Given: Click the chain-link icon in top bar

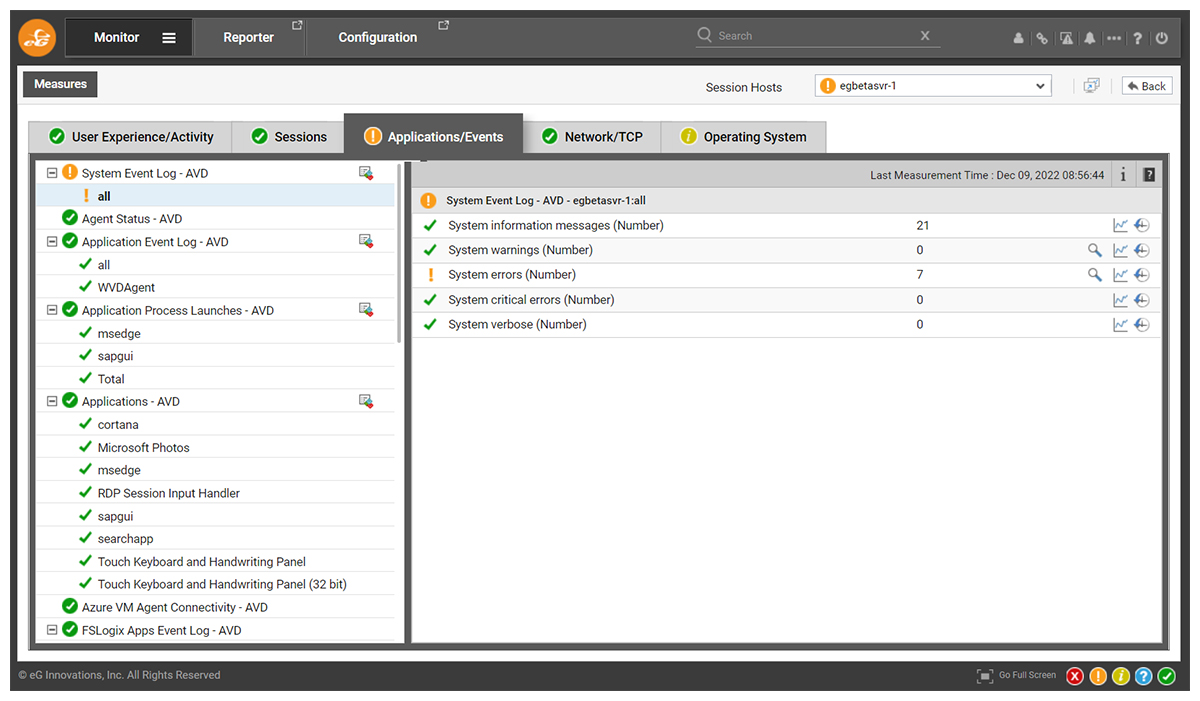Looking at the screenshot, I should [1042, 38].
